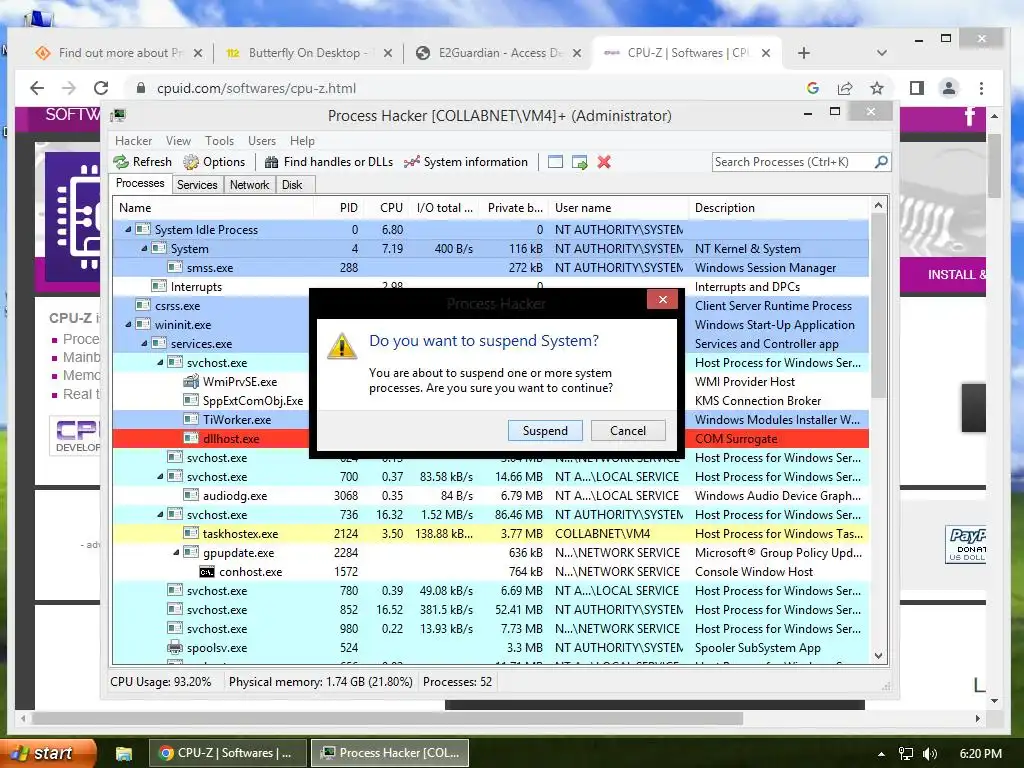Image resolution: width=1024 pixels, height=768 pixels.
Task: Switch to the Network tab
Action: (x=249, y=185)
